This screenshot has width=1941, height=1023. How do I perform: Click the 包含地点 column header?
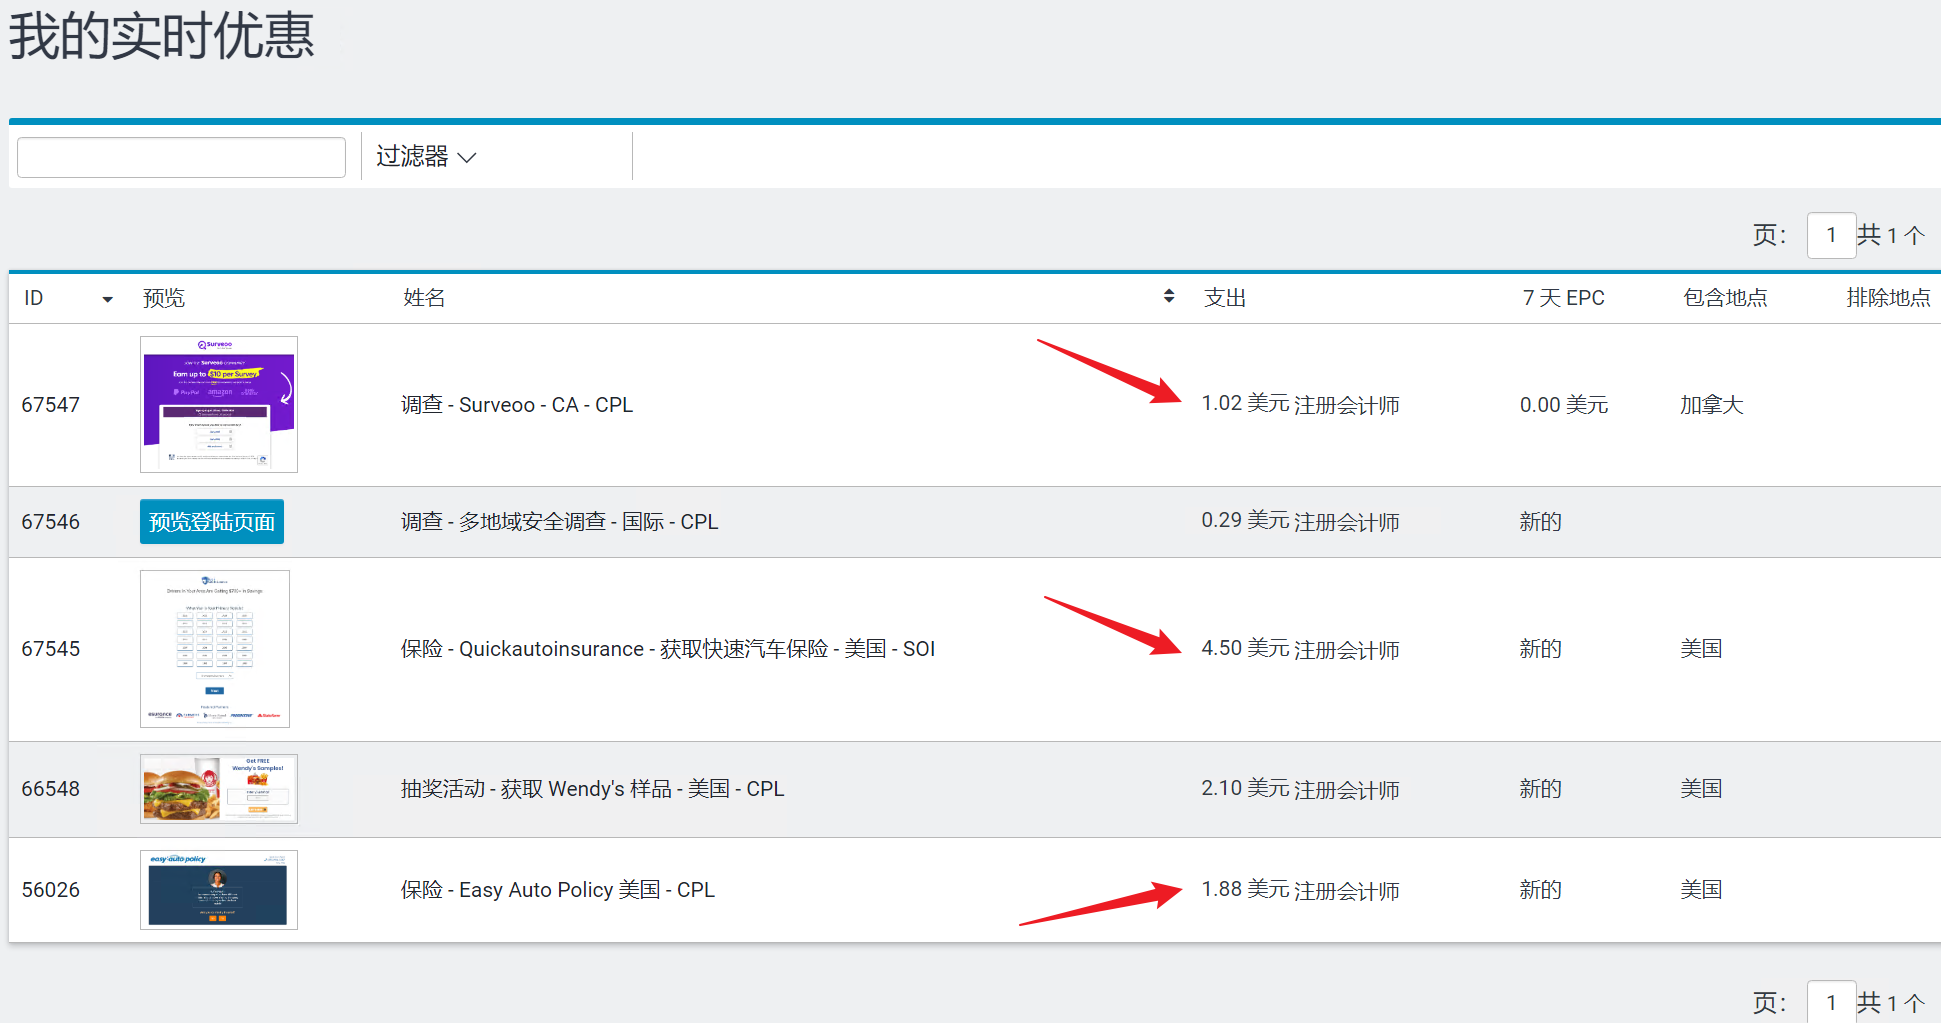click(x=1724, y=298)
